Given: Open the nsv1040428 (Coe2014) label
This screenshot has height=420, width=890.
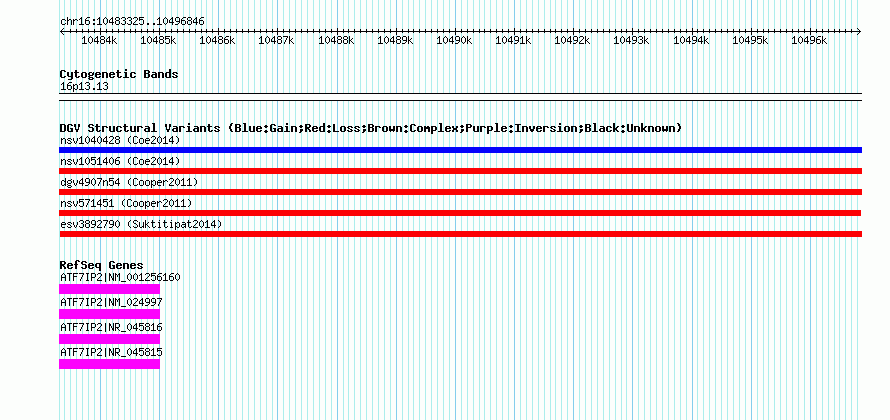Looking at the screenshot, I should [x=120, y=140].
